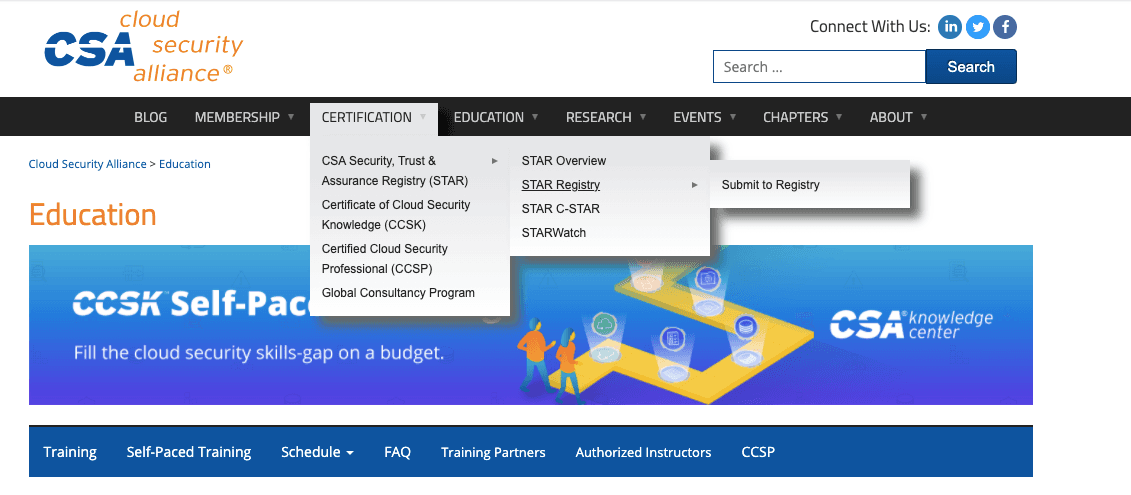Open the Training Partners tab

[x=493, y=452]
